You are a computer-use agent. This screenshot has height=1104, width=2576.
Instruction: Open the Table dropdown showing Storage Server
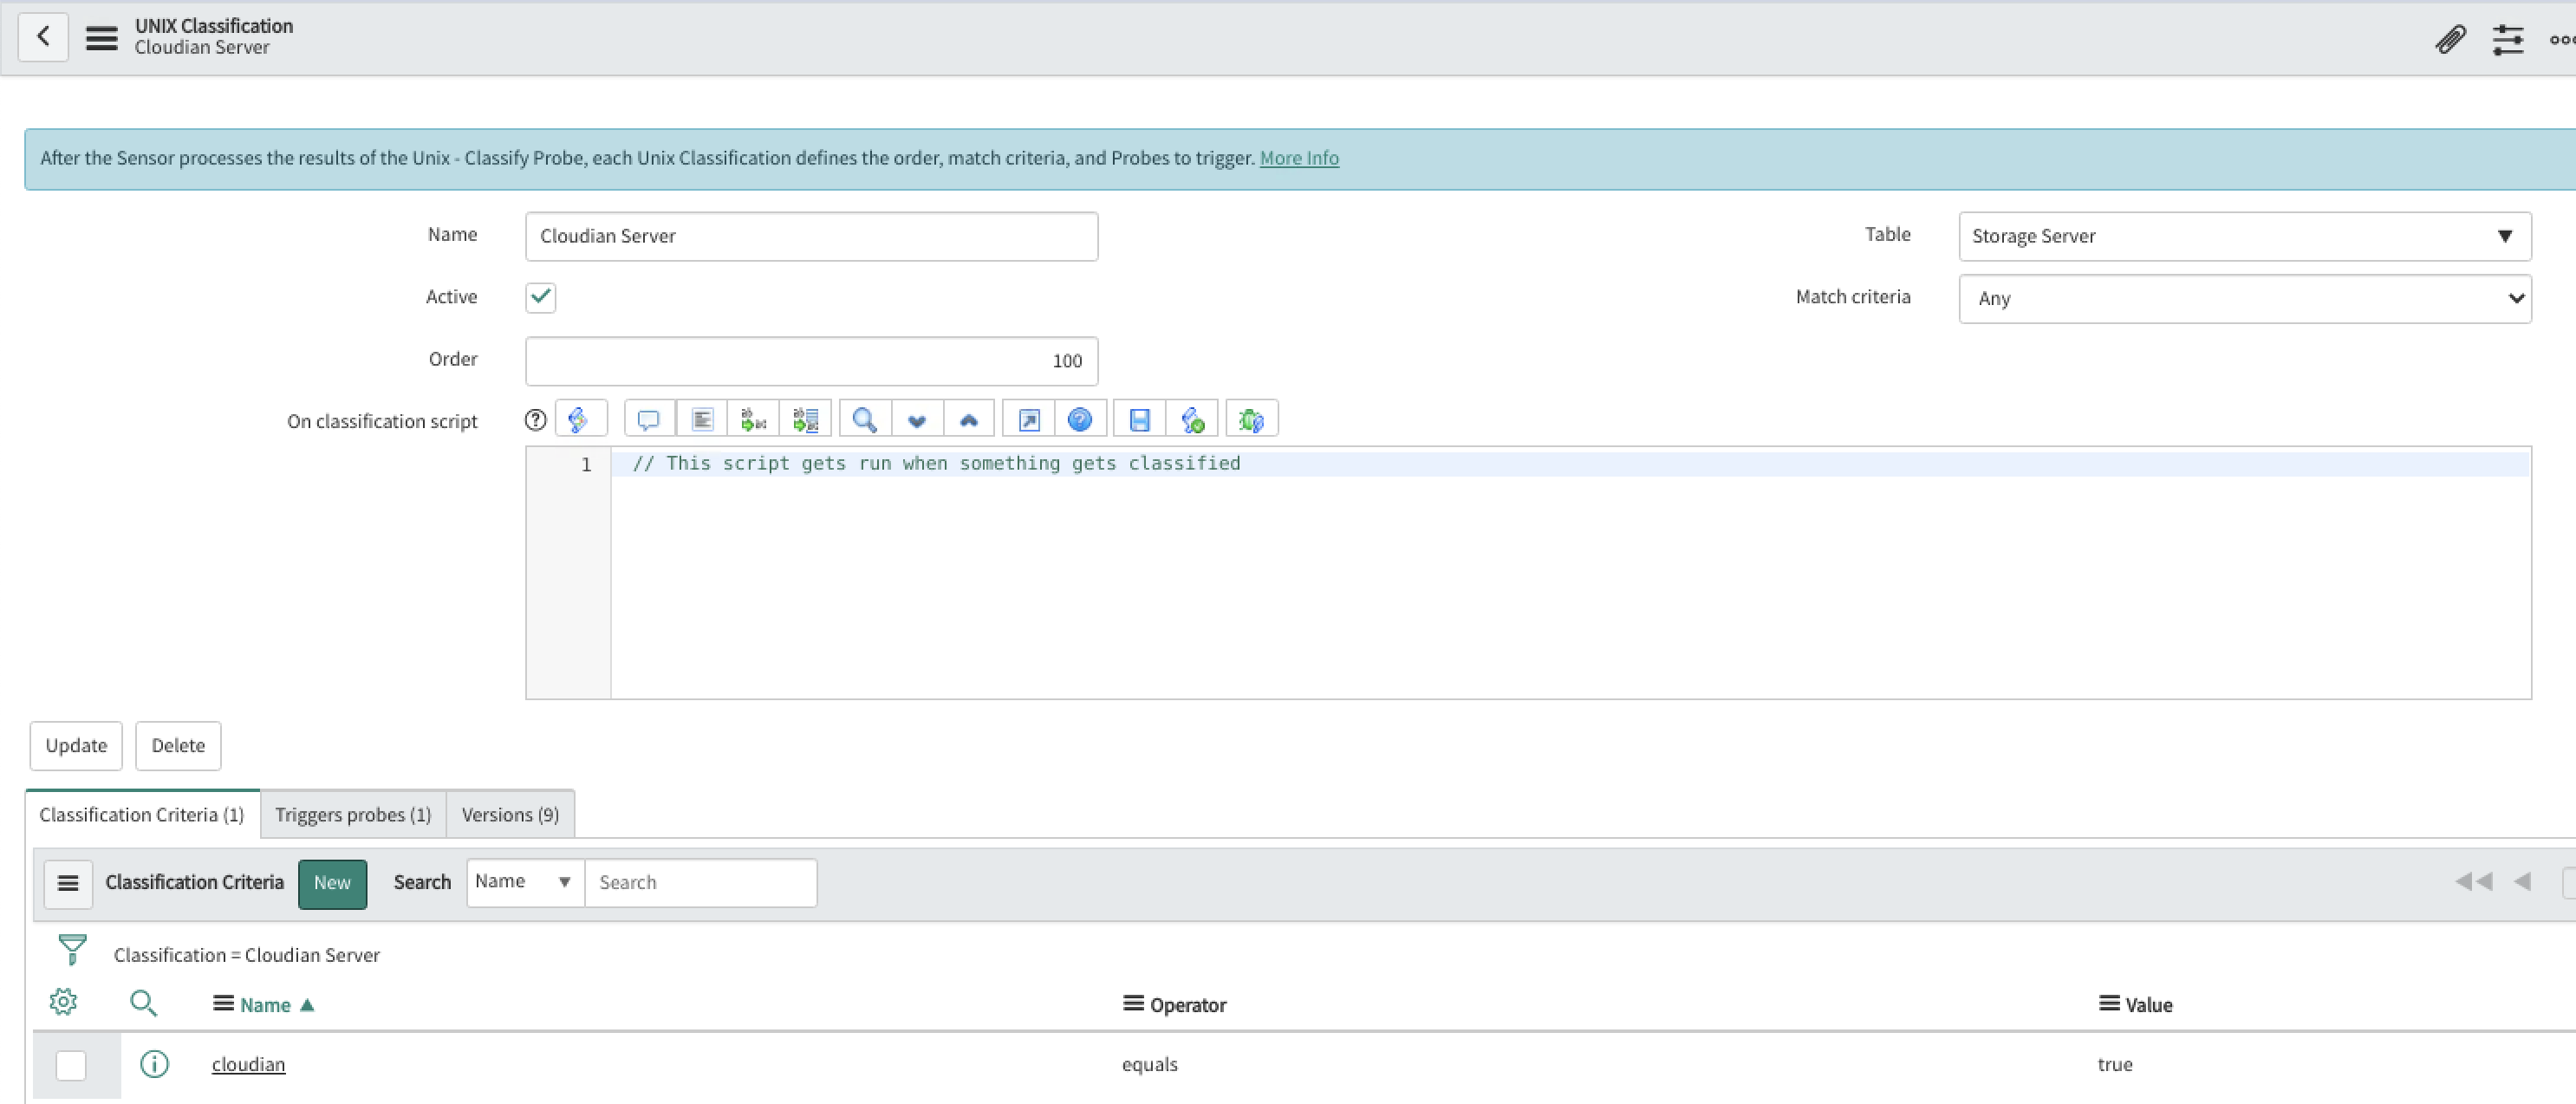(2245, 237)
